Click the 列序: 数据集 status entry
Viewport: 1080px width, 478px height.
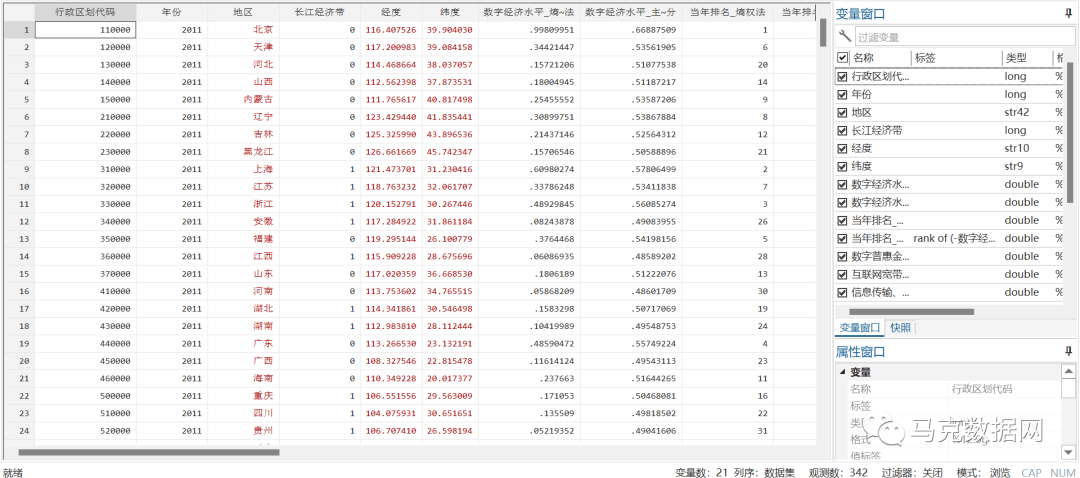pyautogui.click(x=764, y=472)
